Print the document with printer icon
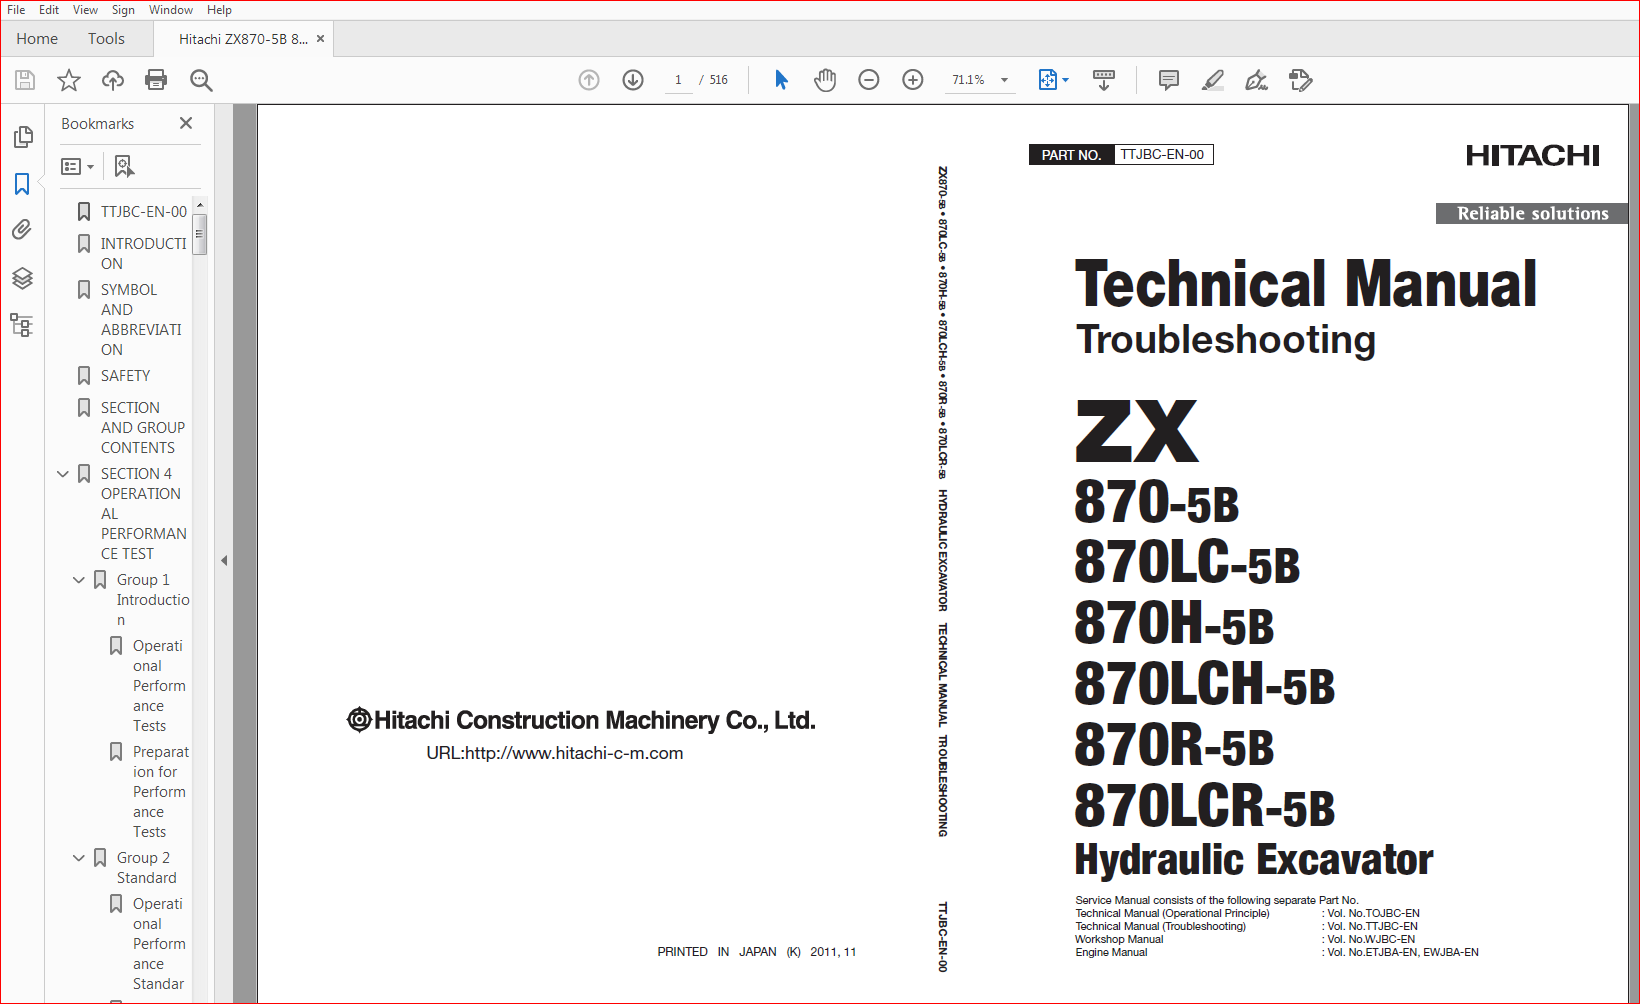This screenshot has width=1640, height=1004. point(156,80)
